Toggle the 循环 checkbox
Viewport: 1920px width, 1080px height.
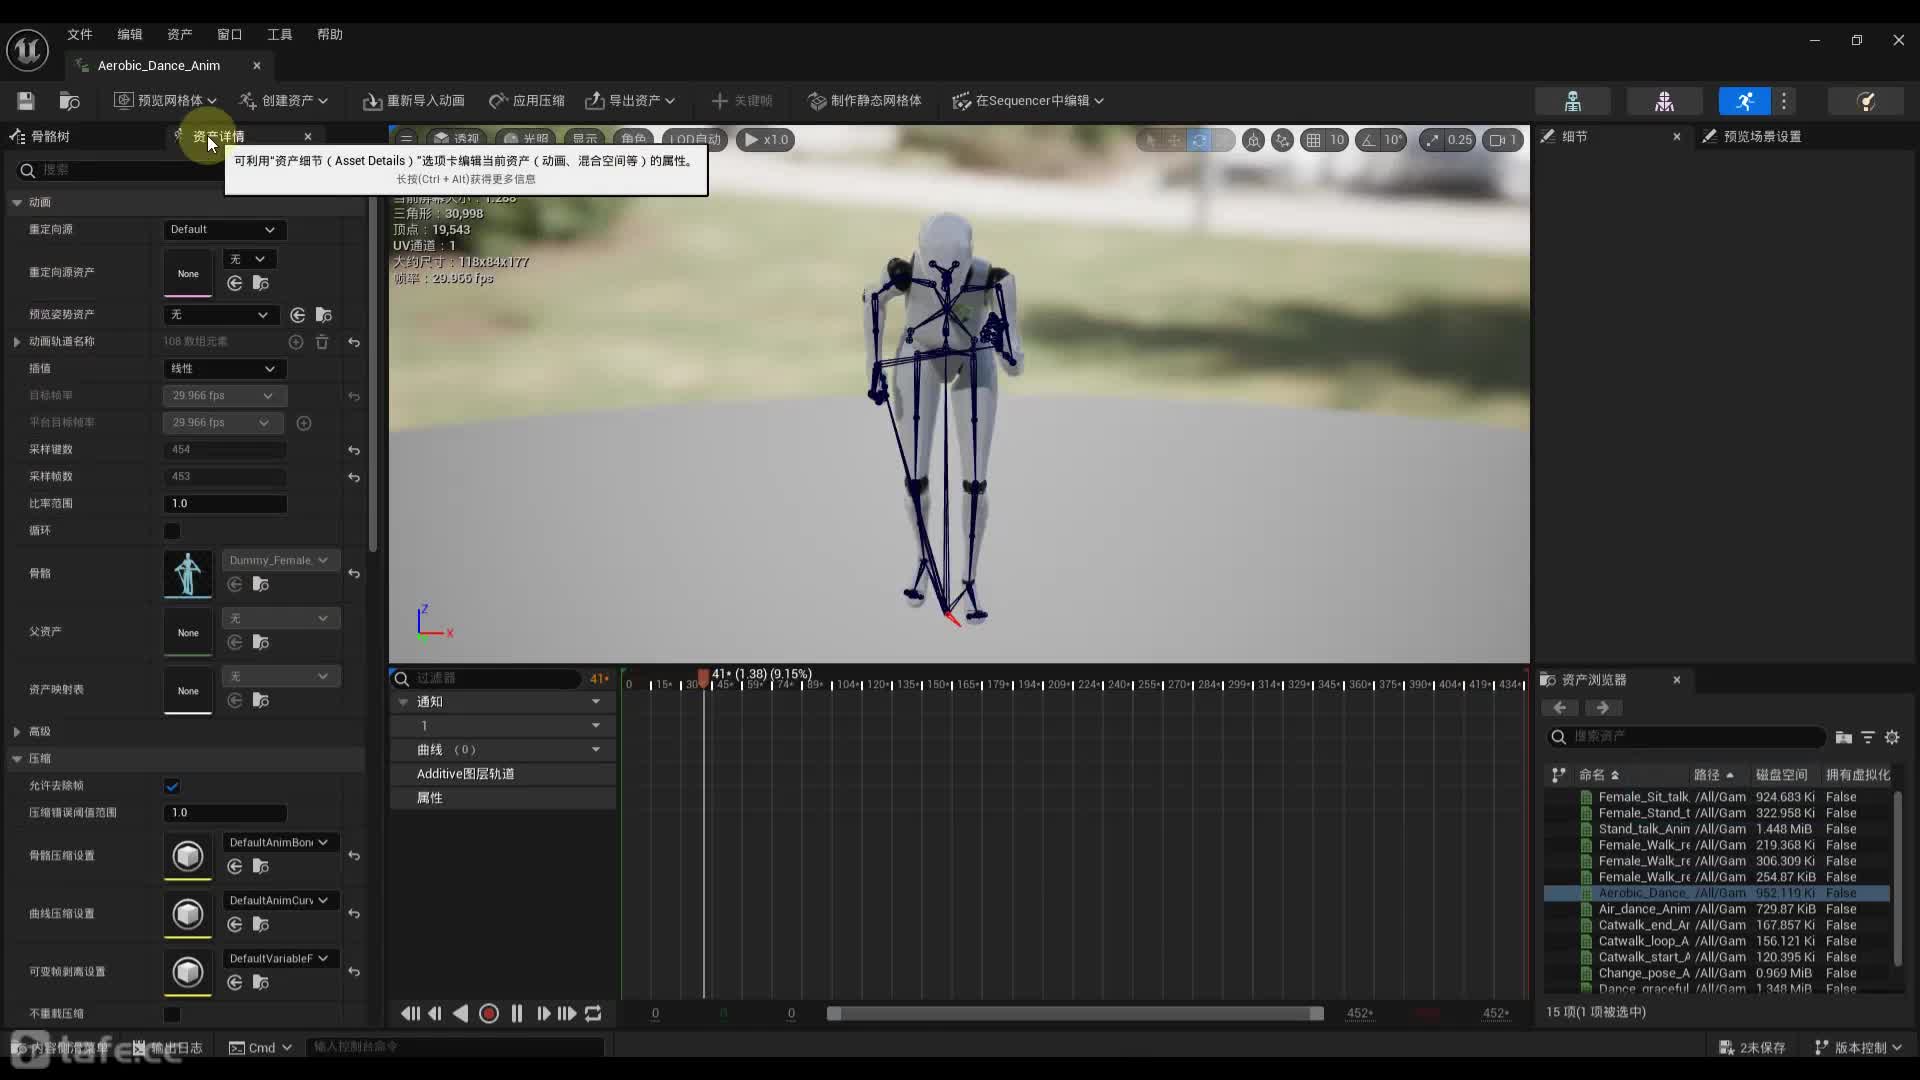(172, 531)
